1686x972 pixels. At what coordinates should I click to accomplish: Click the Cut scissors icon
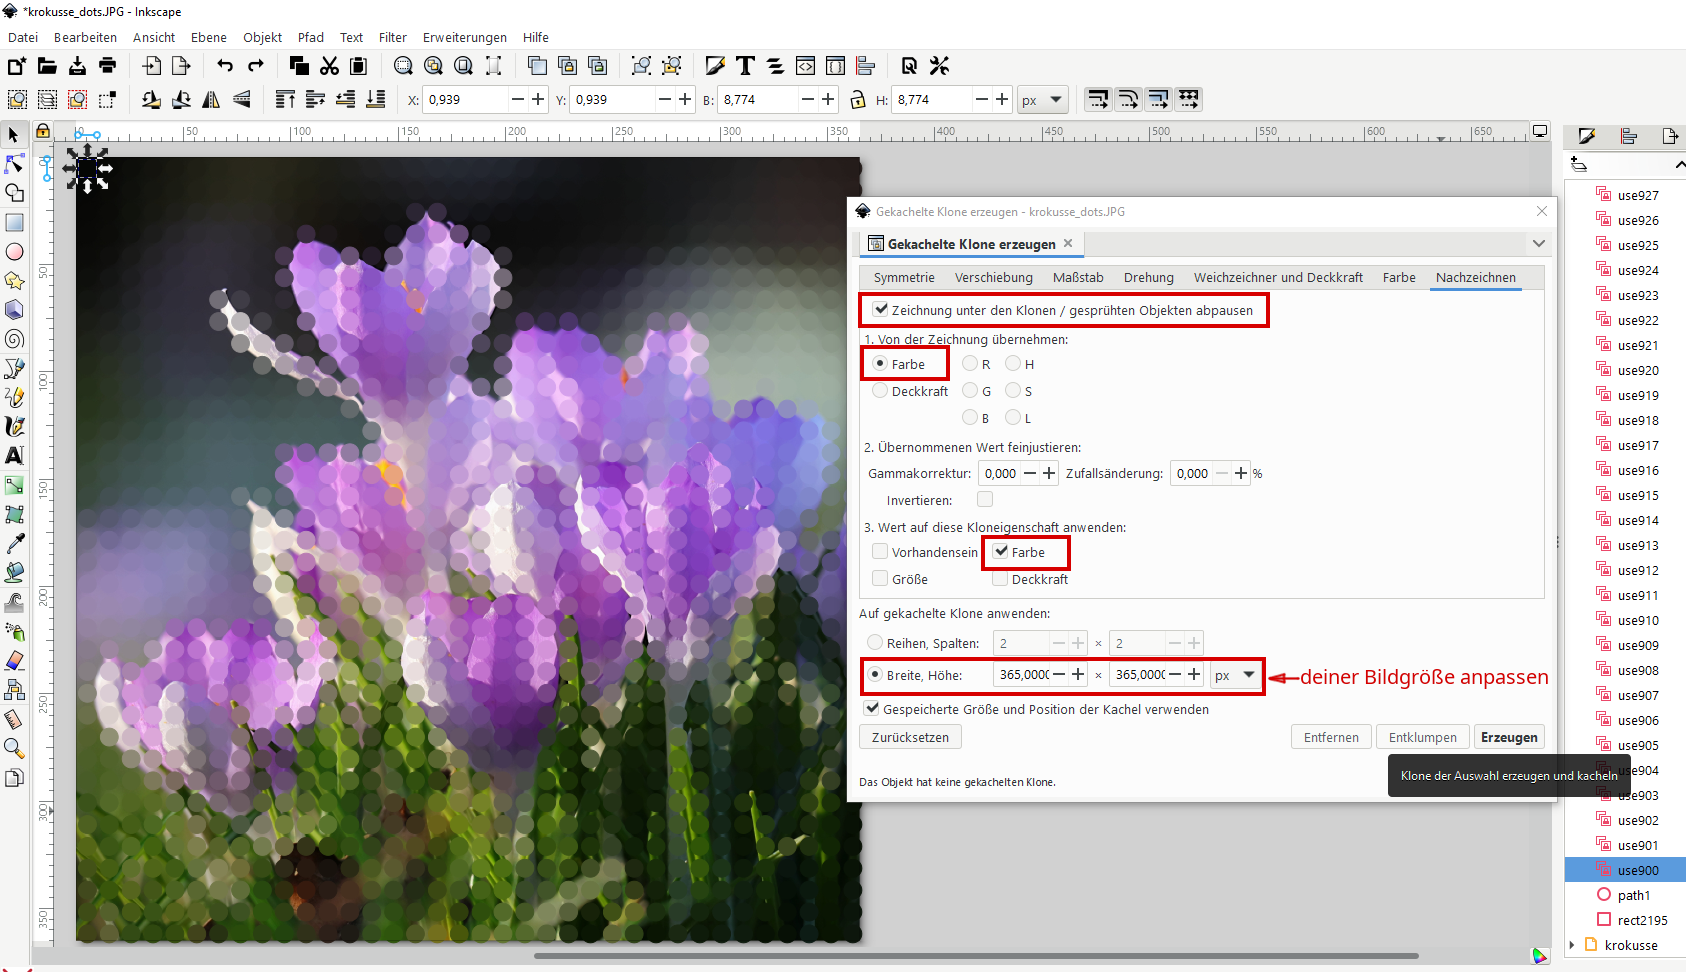pos(329,66)
